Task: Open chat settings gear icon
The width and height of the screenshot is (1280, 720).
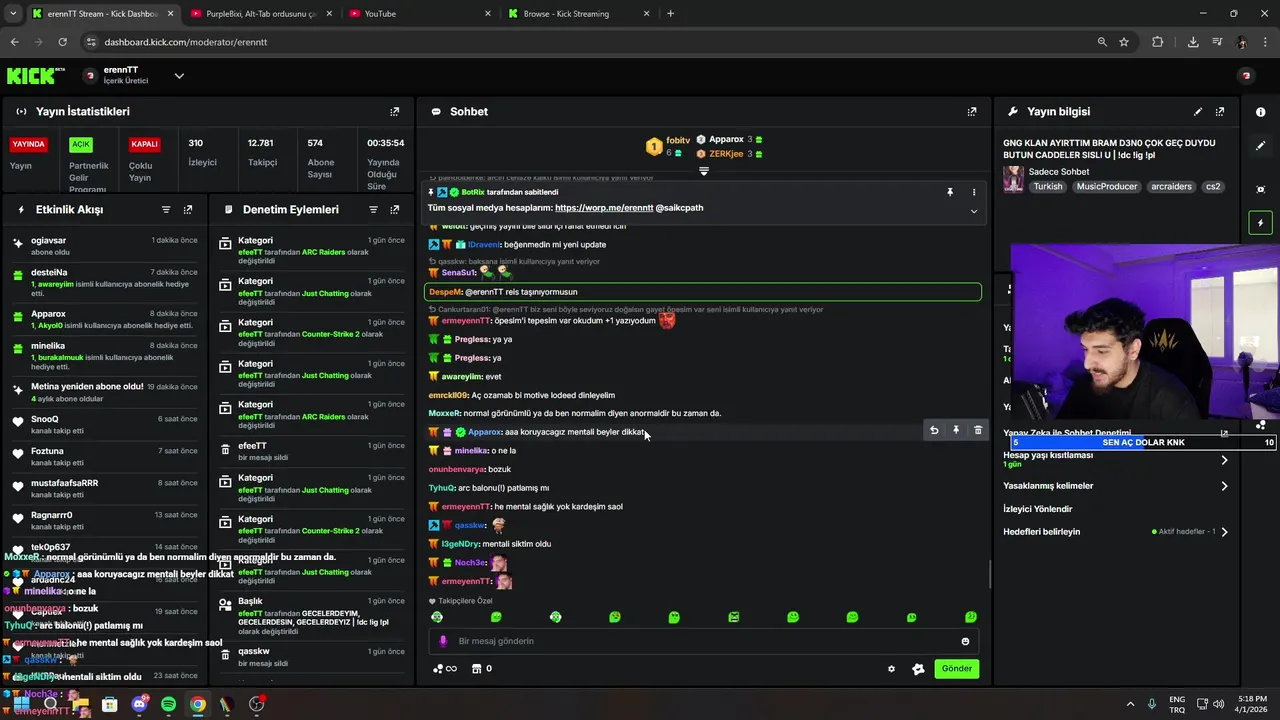Action: 891,669
